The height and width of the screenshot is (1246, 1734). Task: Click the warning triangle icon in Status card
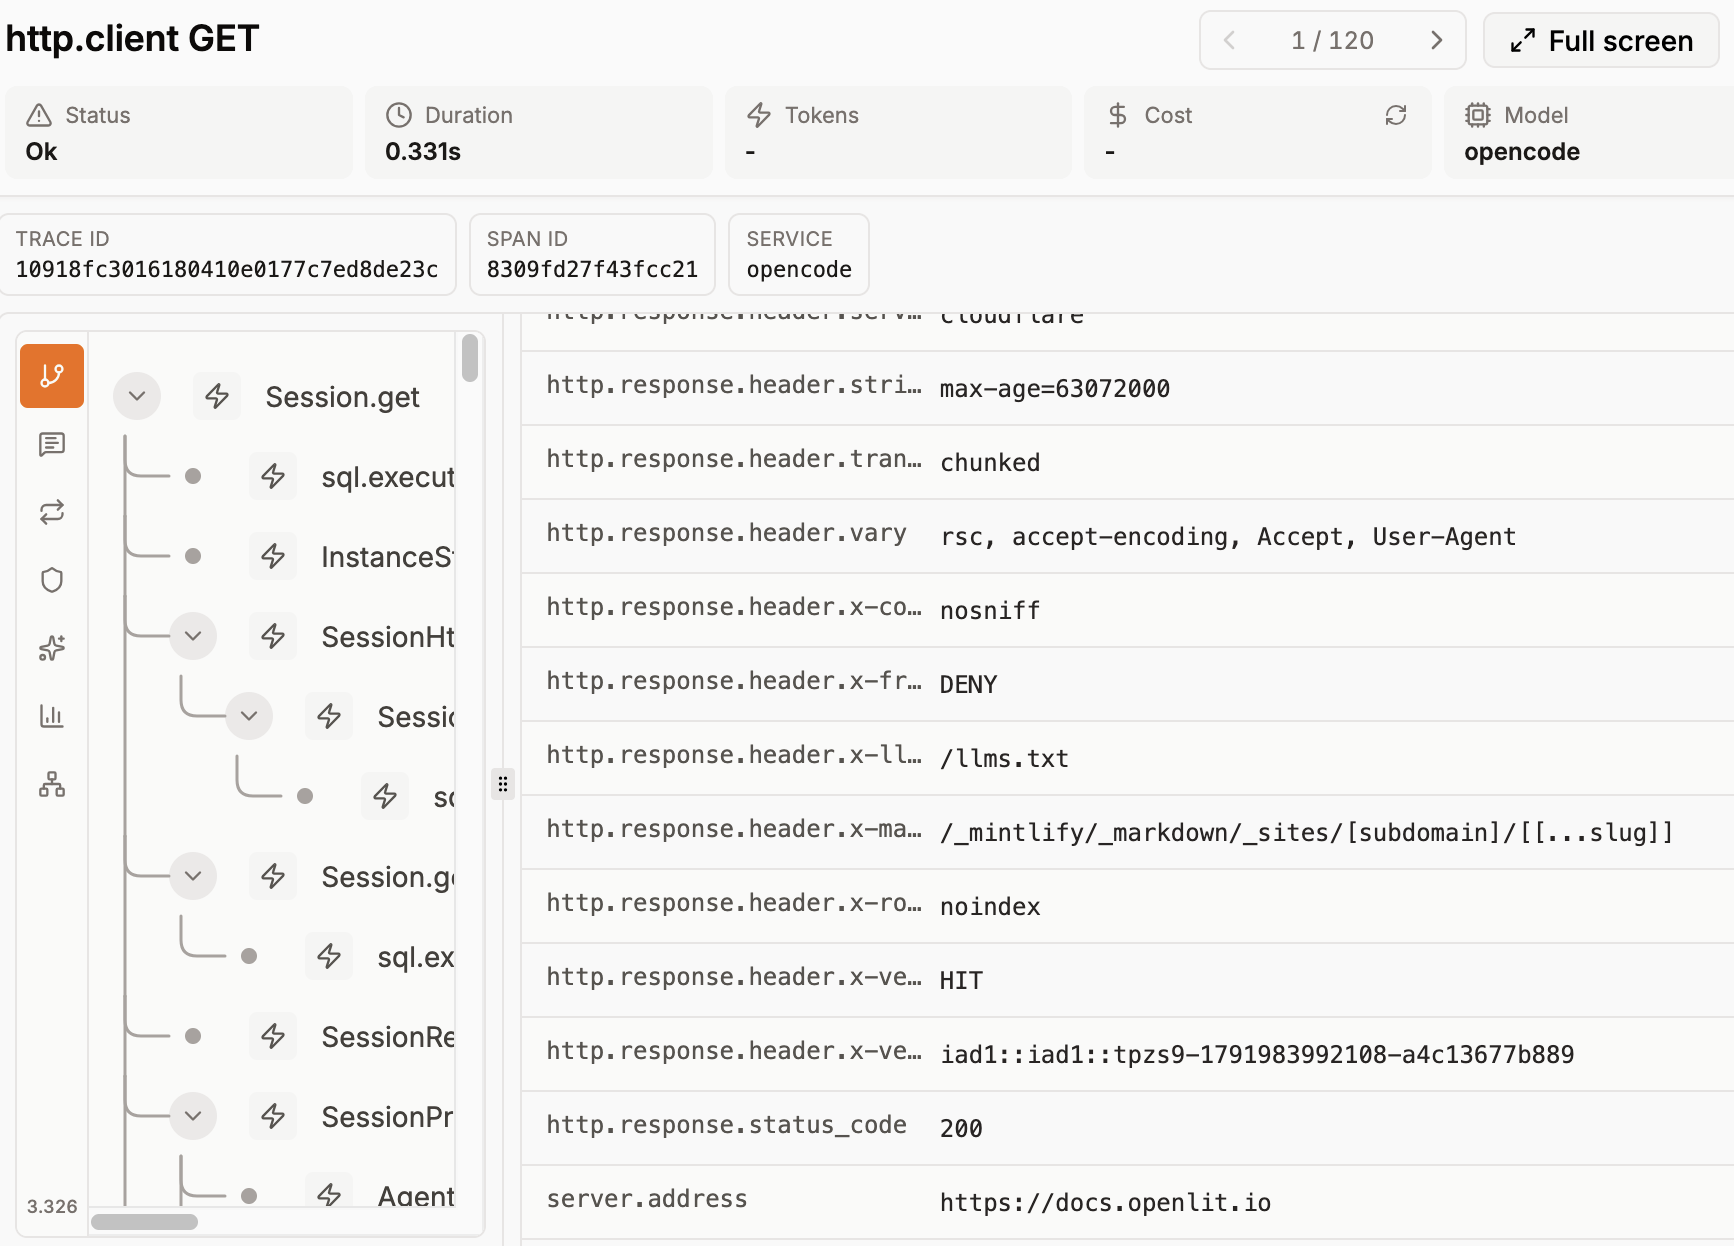click(39, 115)
